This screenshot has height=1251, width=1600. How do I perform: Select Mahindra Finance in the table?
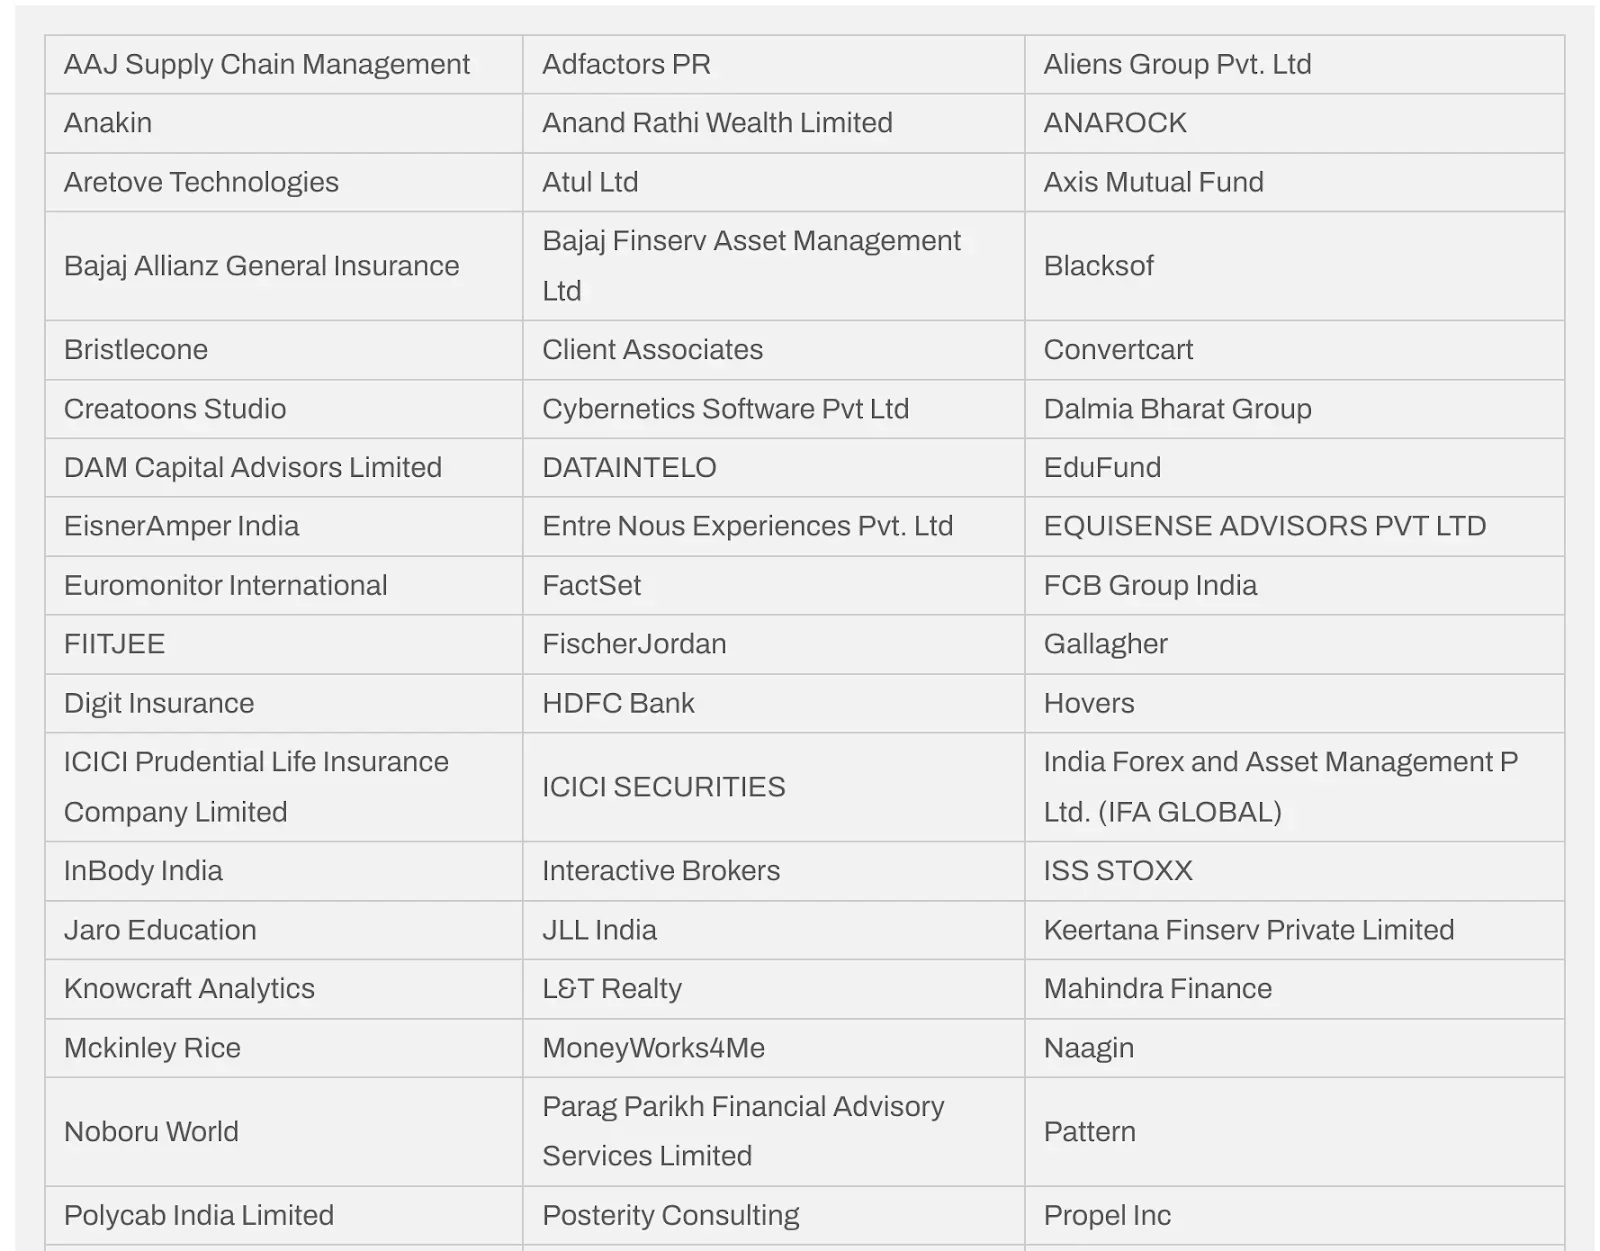click(x=1157, y=989)
